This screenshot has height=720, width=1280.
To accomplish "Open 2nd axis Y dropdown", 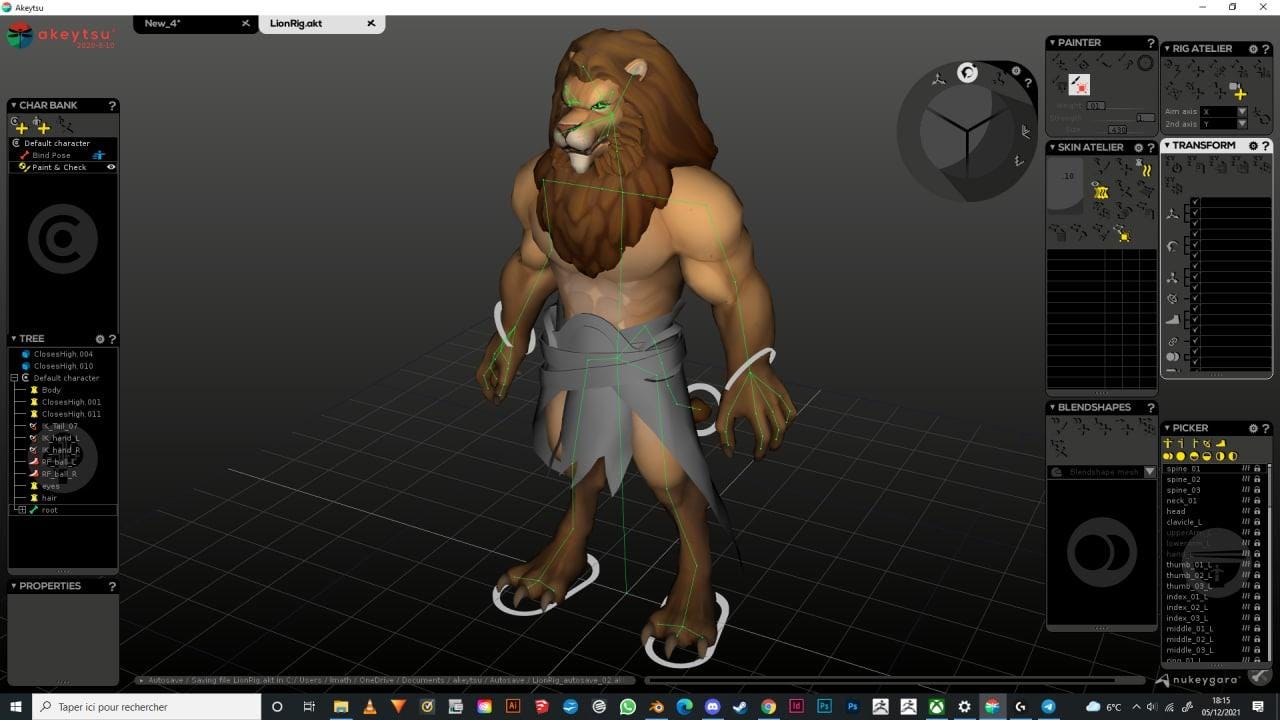I will coord(1242,124).
